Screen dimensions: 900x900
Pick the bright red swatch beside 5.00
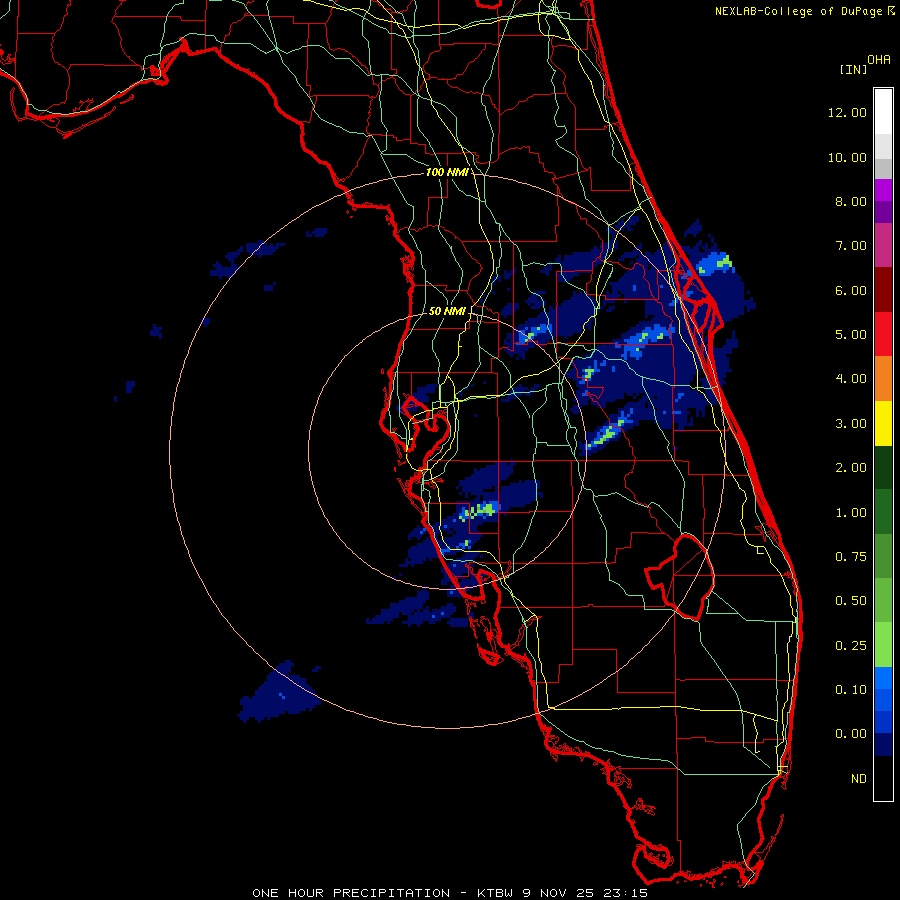(x=883, y=334)
